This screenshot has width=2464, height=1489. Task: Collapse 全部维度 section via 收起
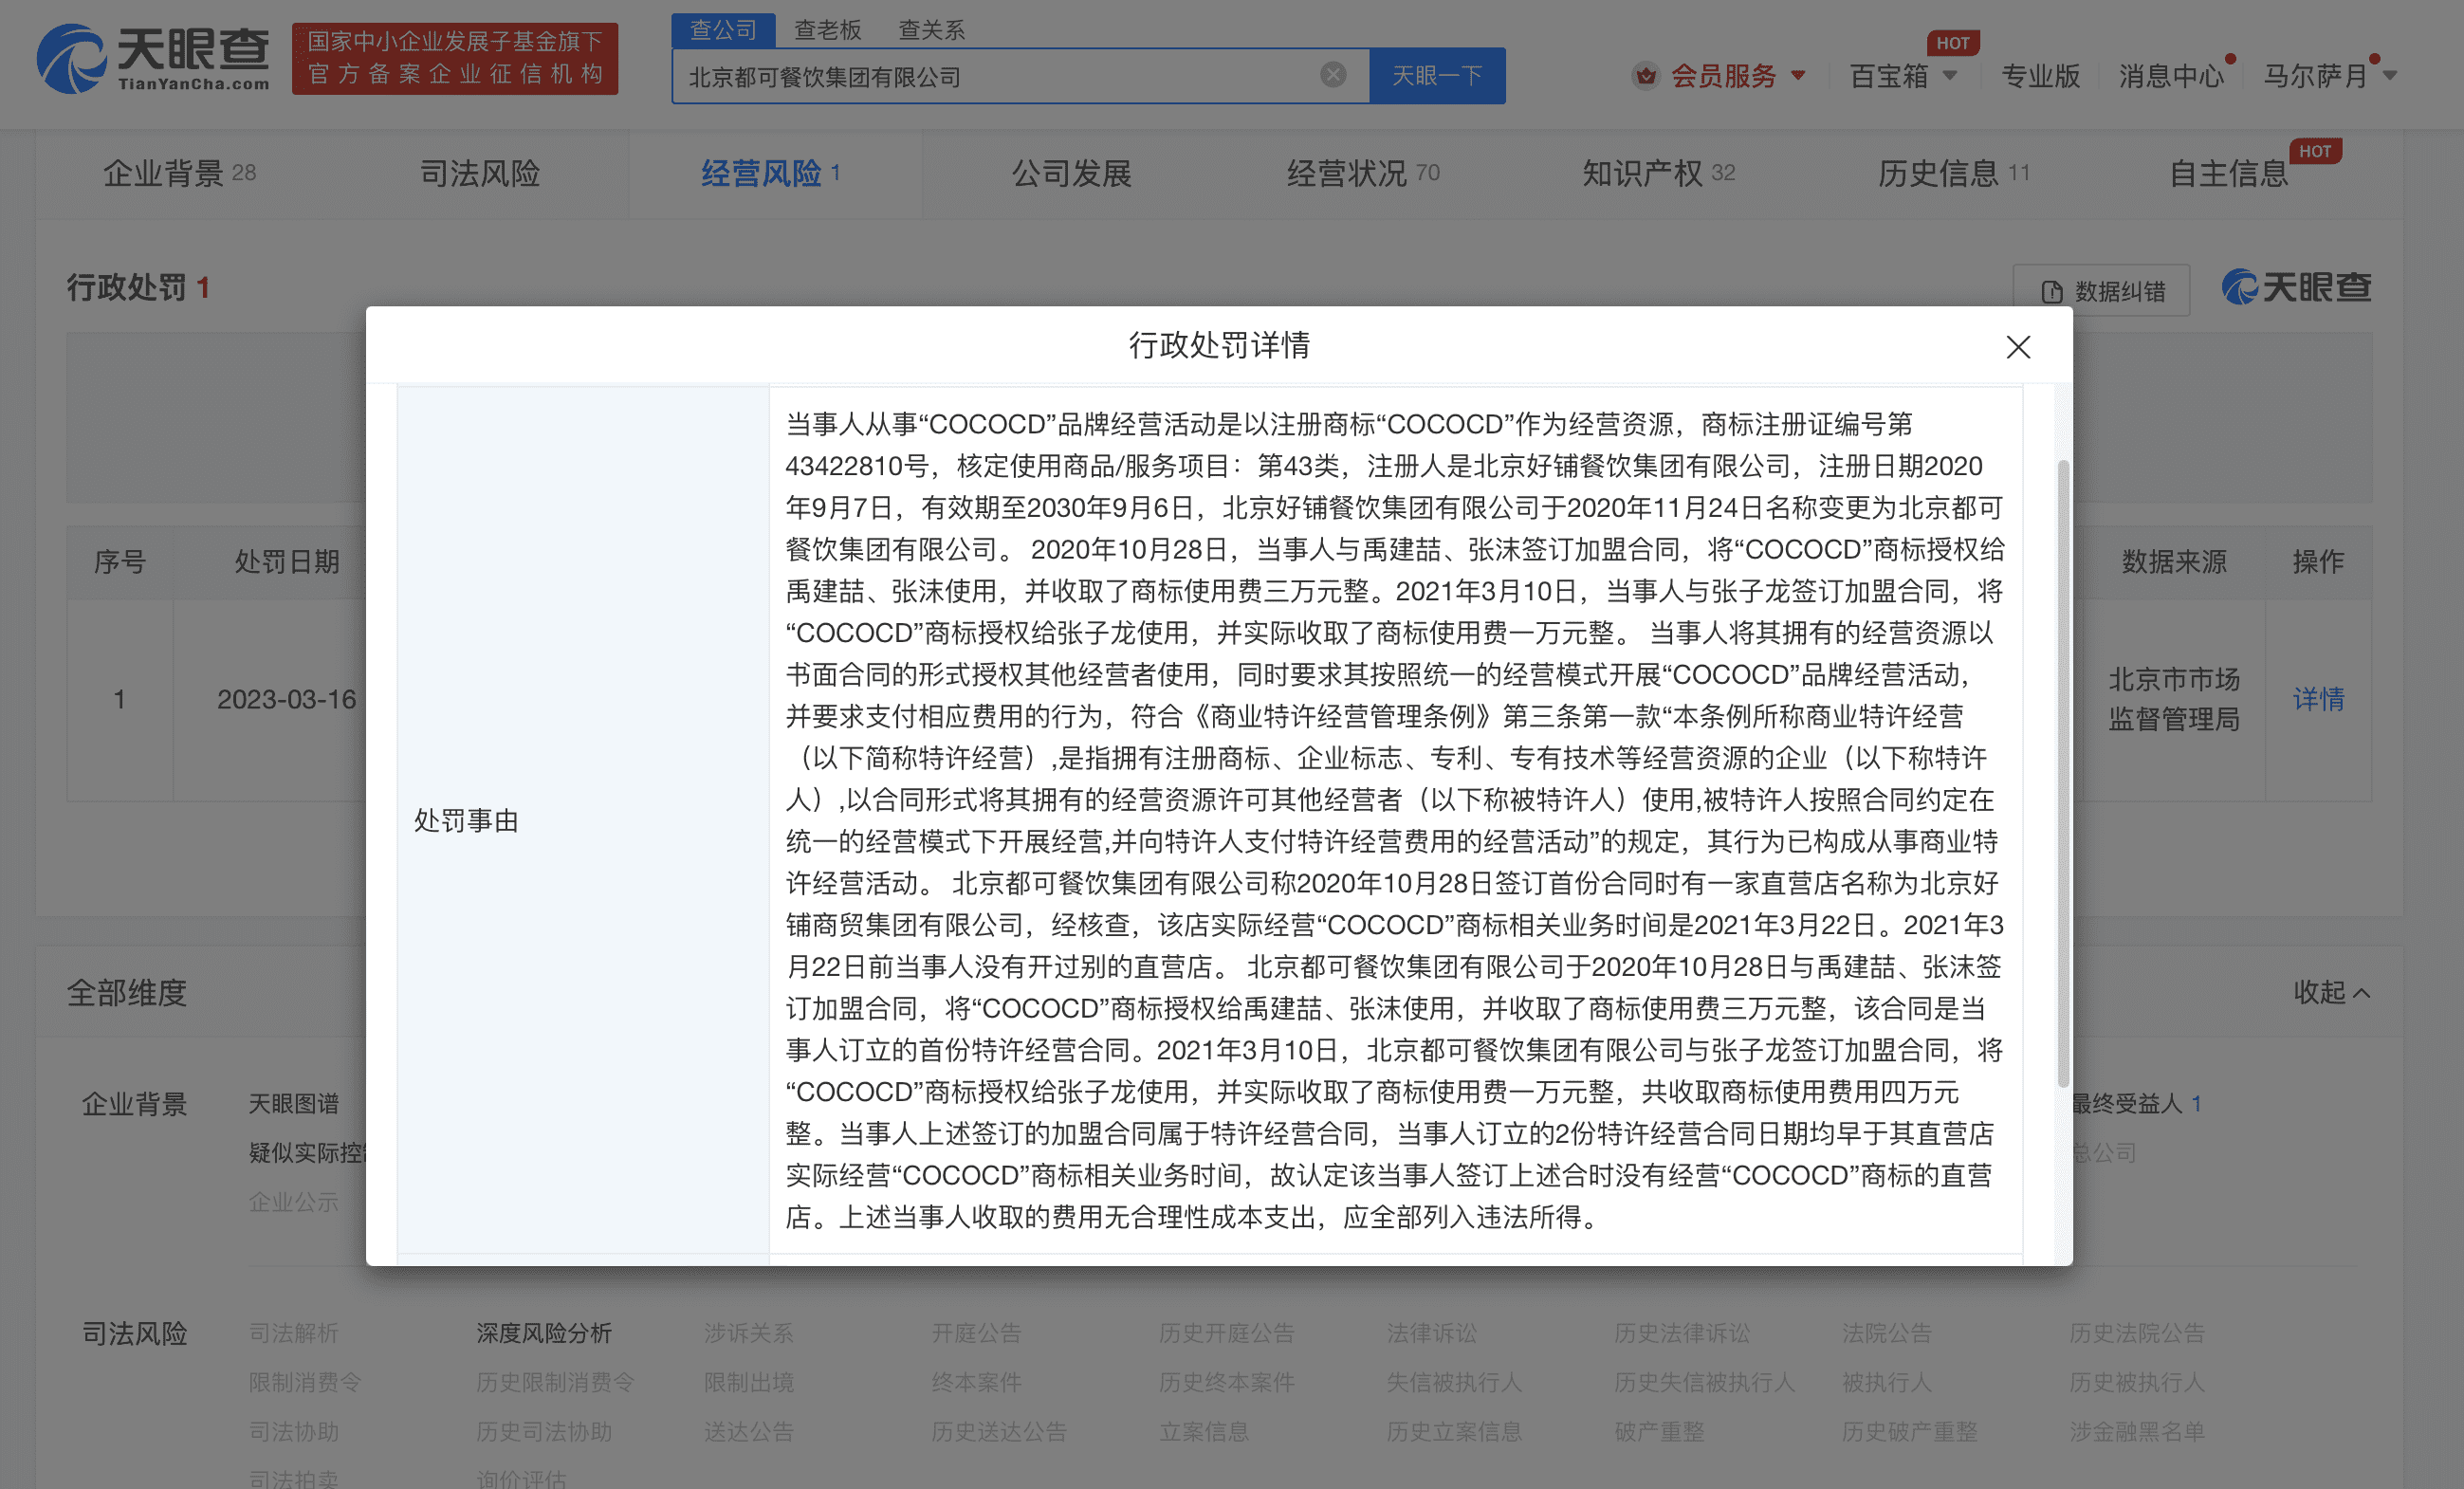[x=2331, y=992]
